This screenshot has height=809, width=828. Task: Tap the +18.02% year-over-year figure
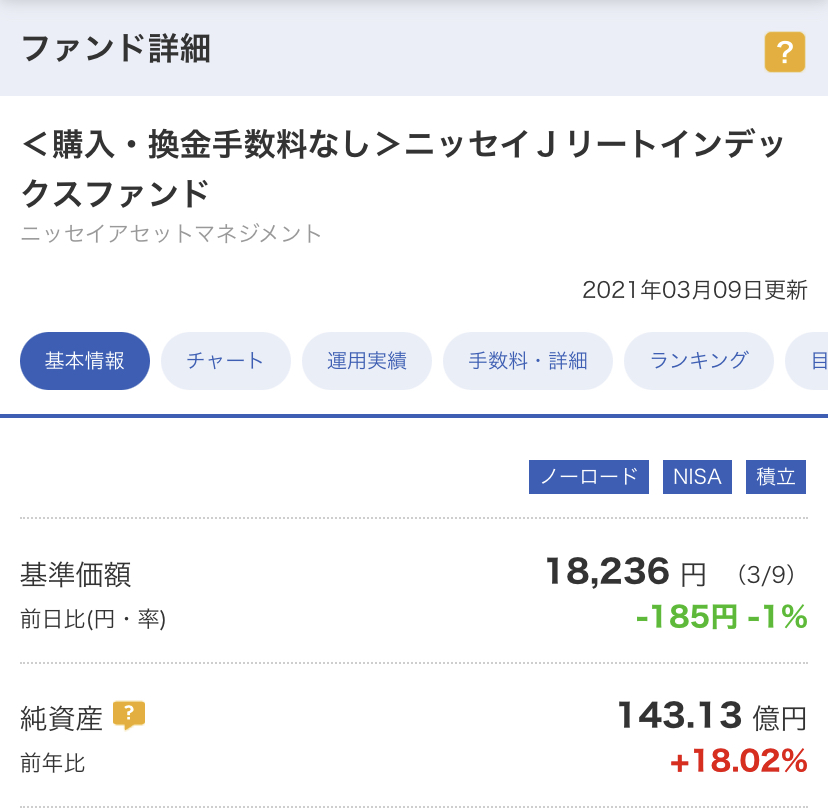[x=739, y=761]
